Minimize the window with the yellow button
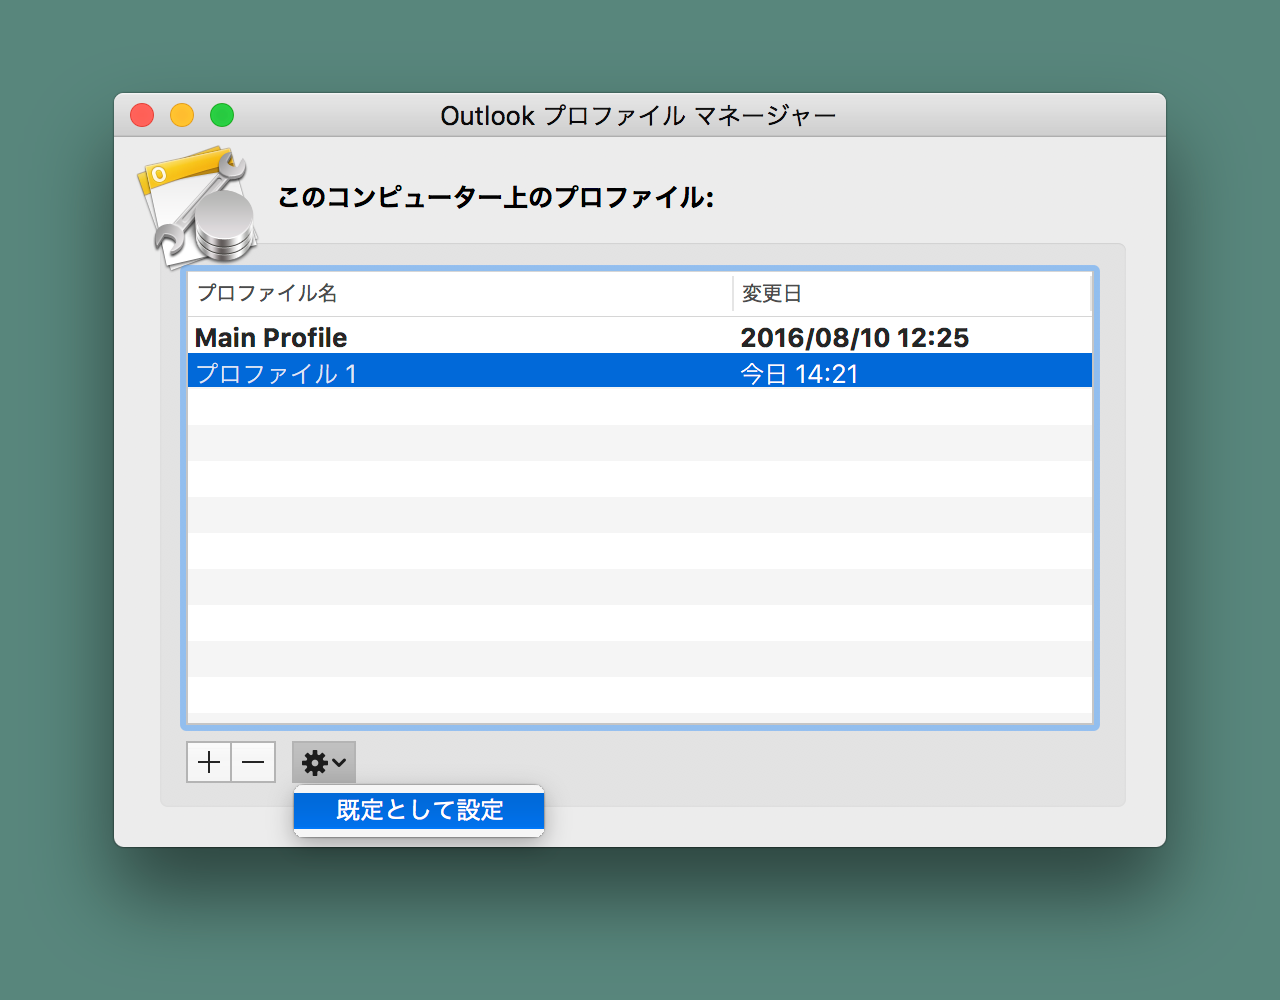This screenshot has height=1000, width=1280. click(x=182, y=115)
